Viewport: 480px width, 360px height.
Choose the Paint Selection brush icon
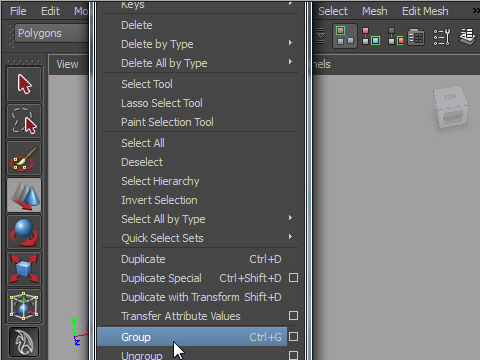coord(24,158)
